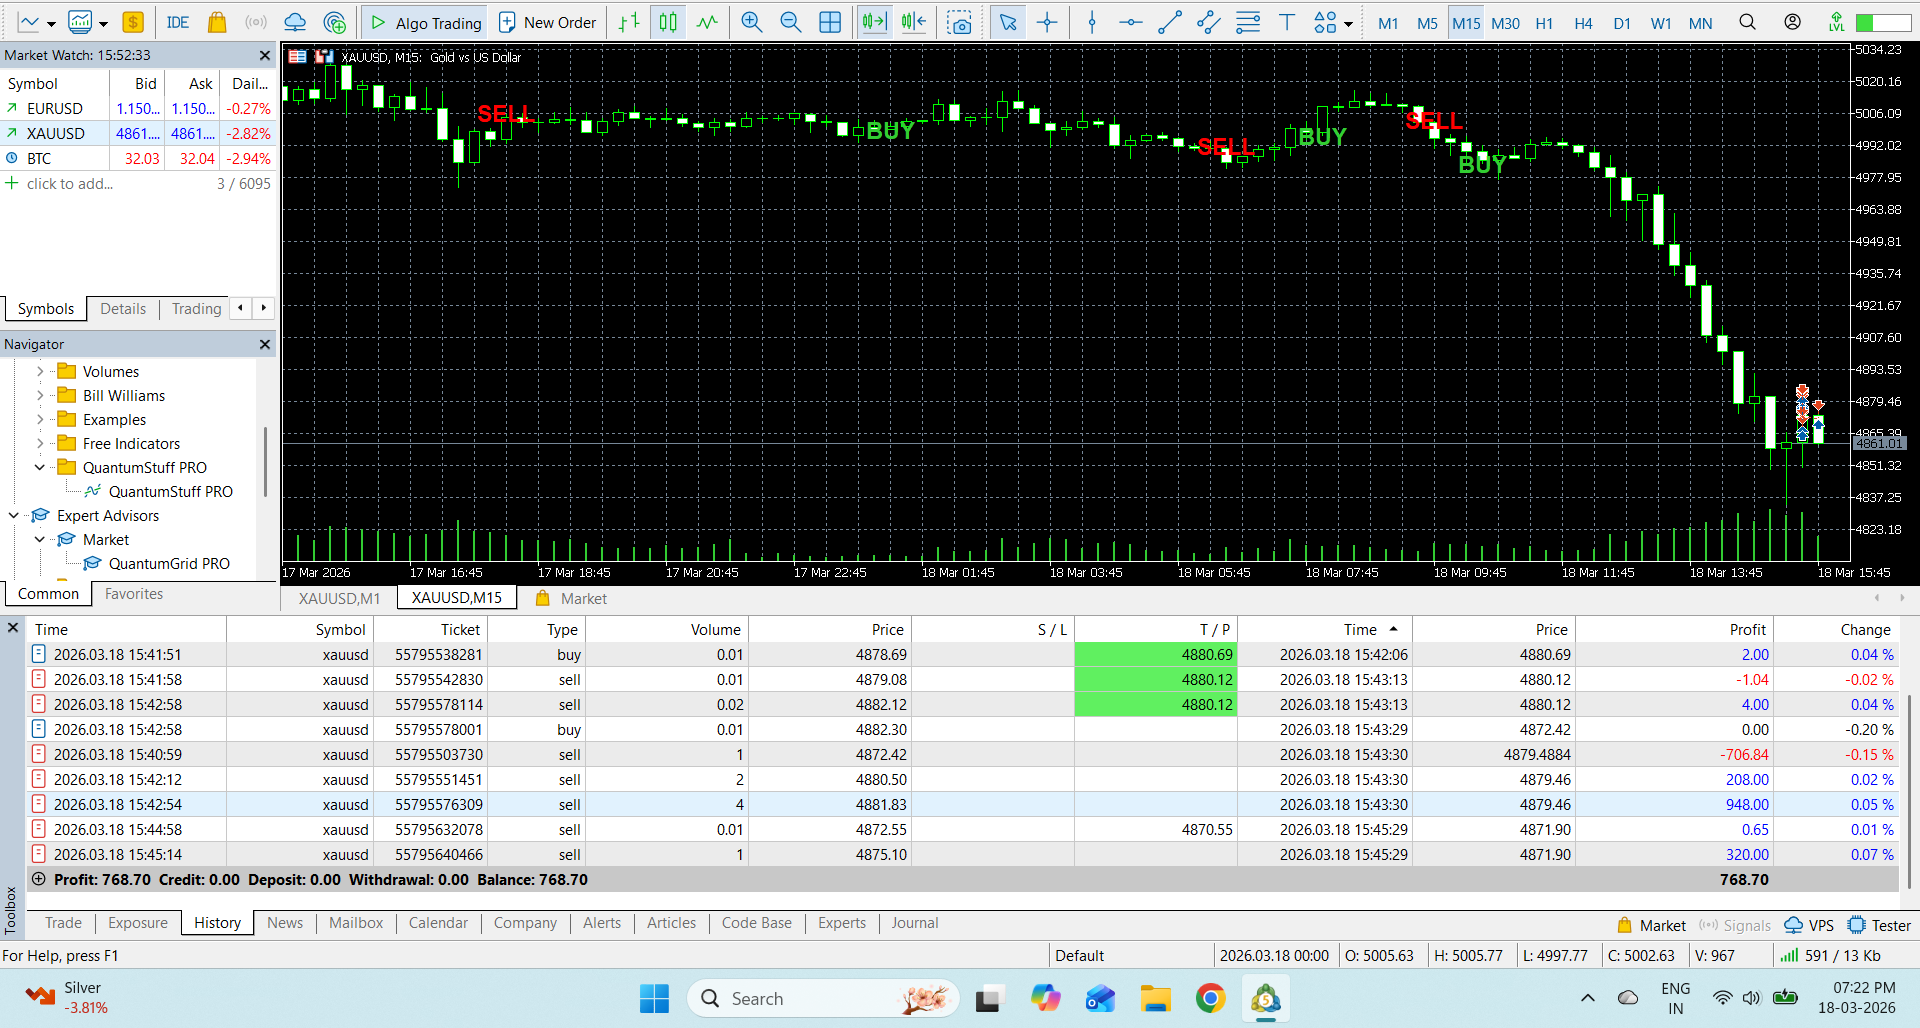This screenshot has width=1920, height=1028.
Task: Open the Tester button in Toolbox bar
Action: click(1879, 925)
